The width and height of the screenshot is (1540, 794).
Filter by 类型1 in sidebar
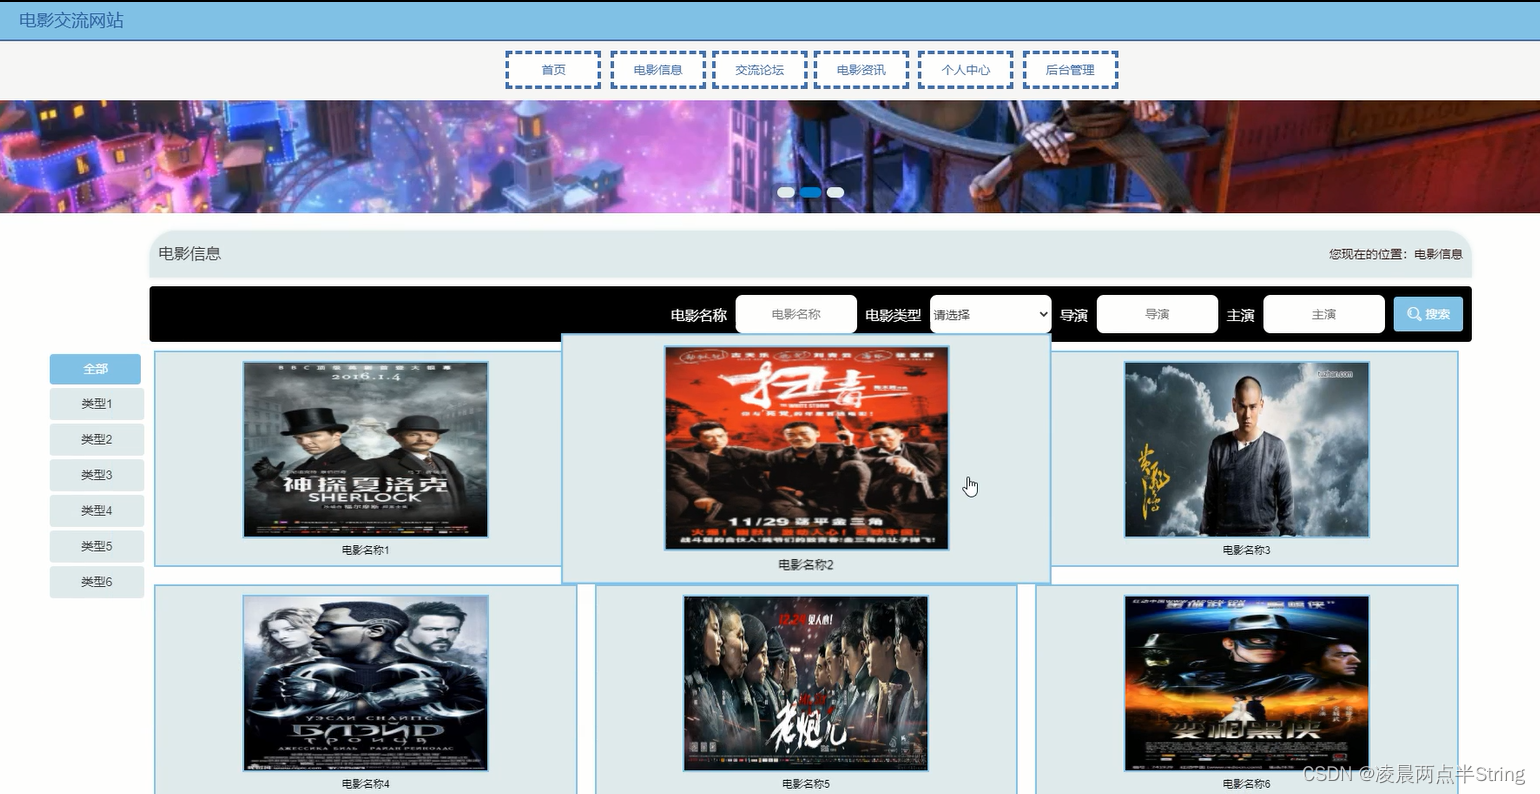point(97,404)
